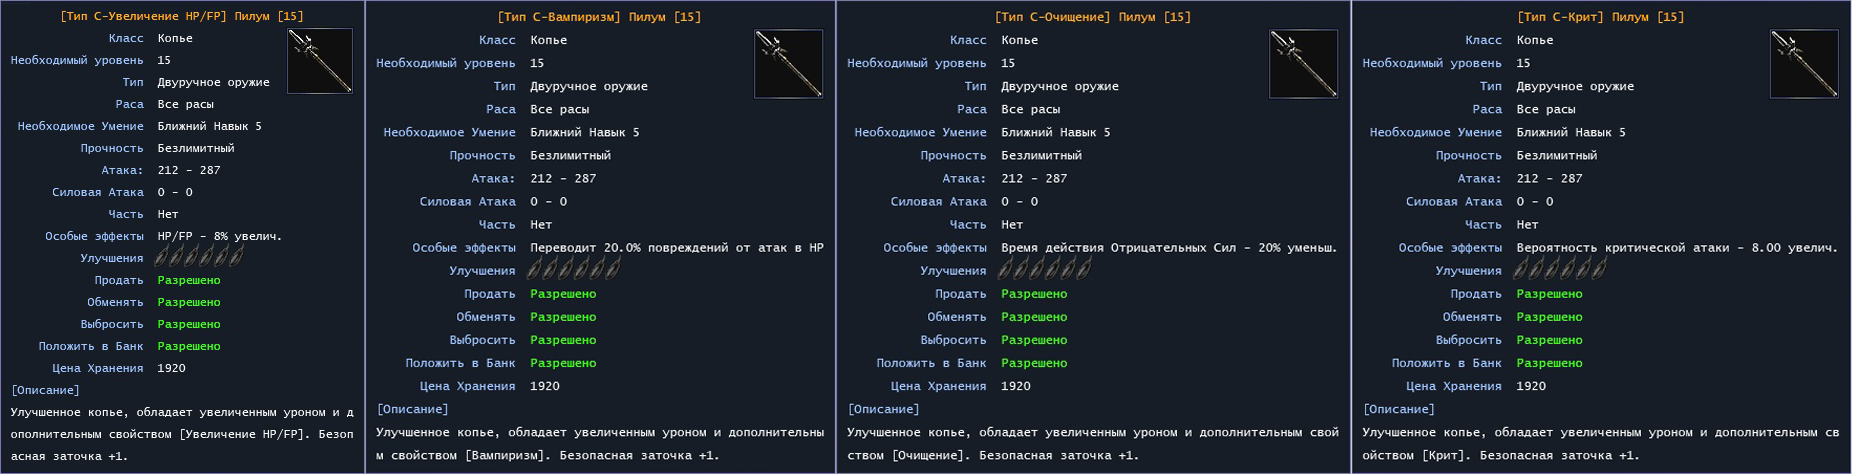Click upgrade slot icons in the Крит tooltip
1852x474 pixels.
(x=1561, y=269)
